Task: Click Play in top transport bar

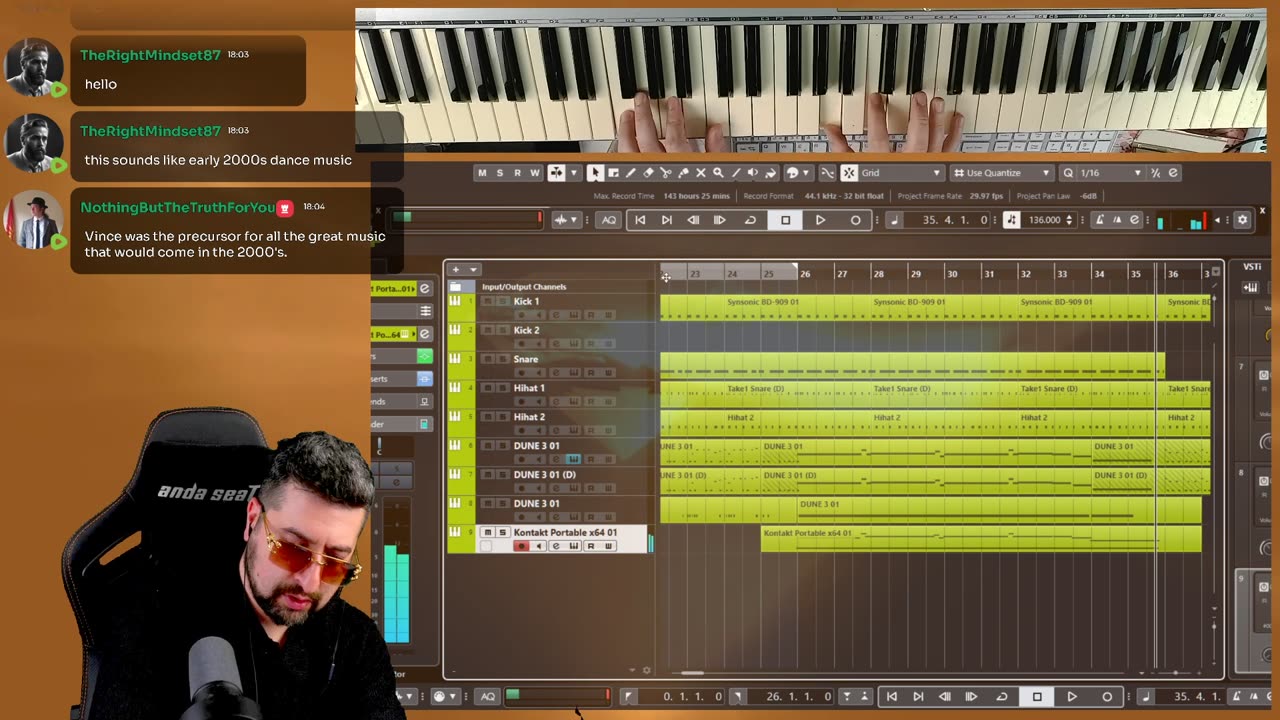Action: coord(820,220)
